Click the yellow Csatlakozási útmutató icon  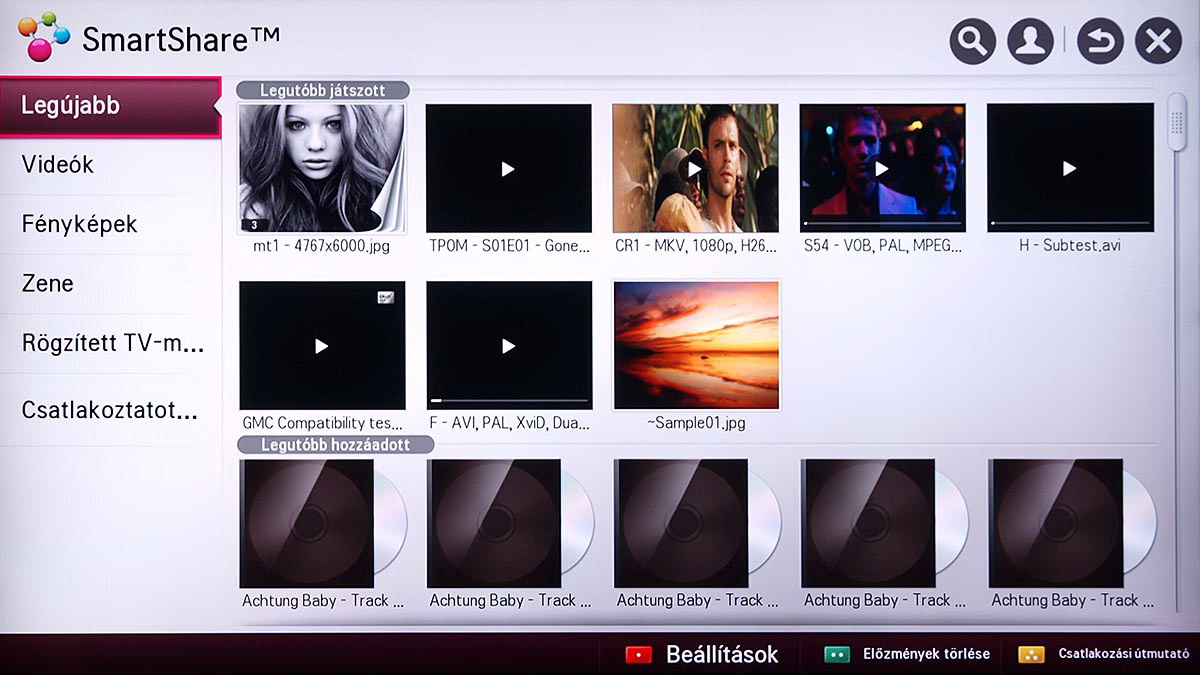[x=1031, y=654]
